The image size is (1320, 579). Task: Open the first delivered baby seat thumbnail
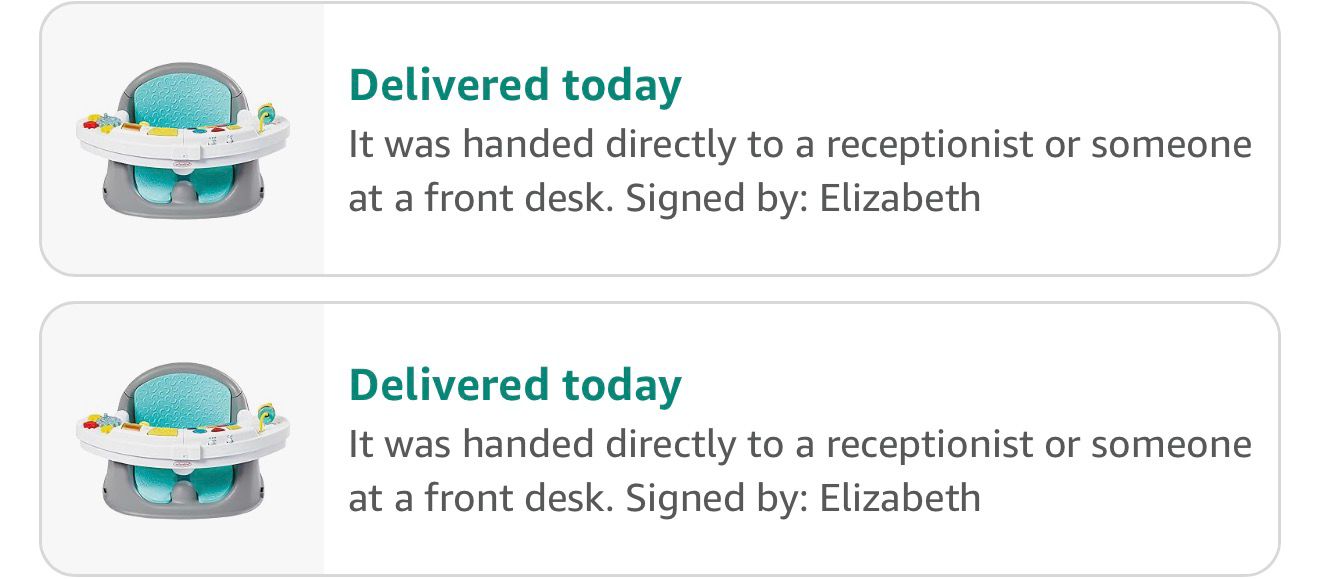(x=183, y=138)
